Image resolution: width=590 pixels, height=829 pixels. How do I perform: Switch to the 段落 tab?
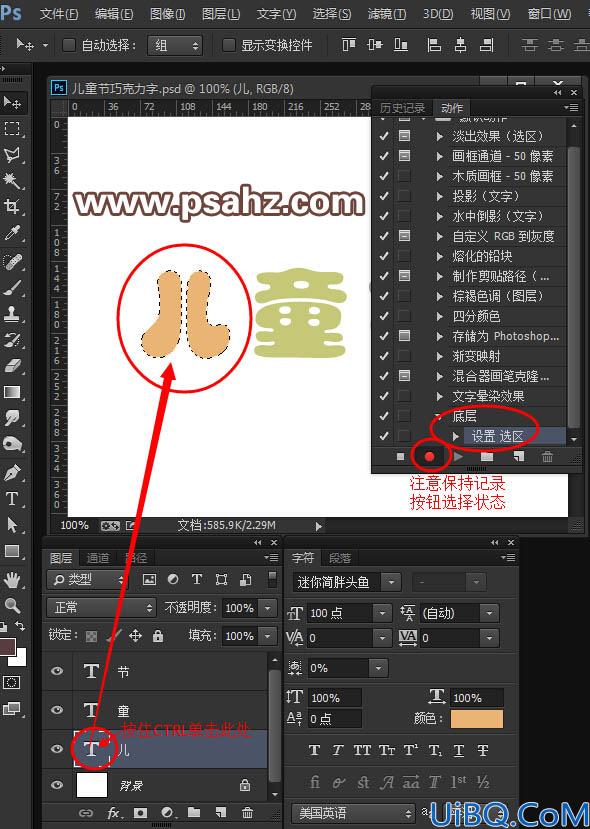(340, 558)
